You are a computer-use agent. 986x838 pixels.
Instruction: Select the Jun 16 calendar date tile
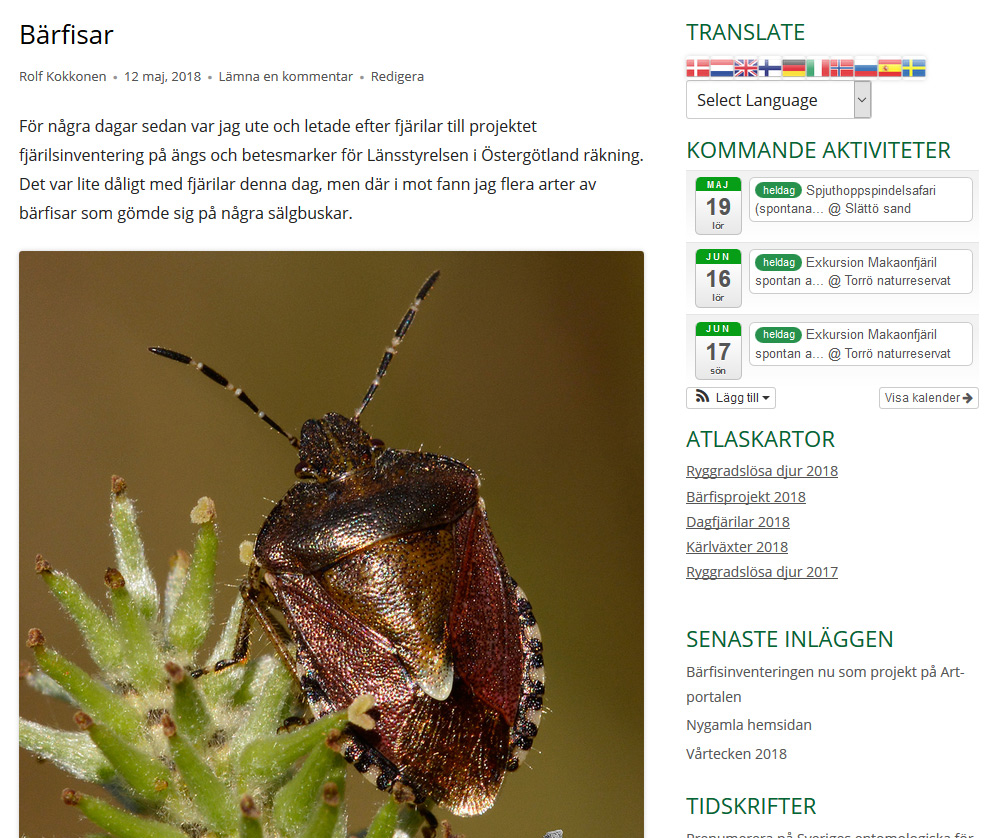coord(718,278)
